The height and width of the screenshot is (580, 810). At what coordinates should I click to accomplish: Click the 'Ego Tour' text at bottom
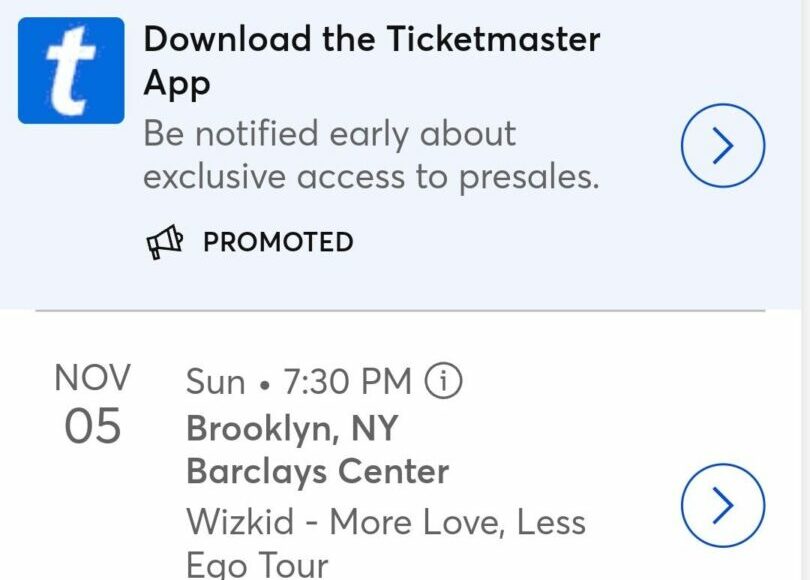(257, 564)
